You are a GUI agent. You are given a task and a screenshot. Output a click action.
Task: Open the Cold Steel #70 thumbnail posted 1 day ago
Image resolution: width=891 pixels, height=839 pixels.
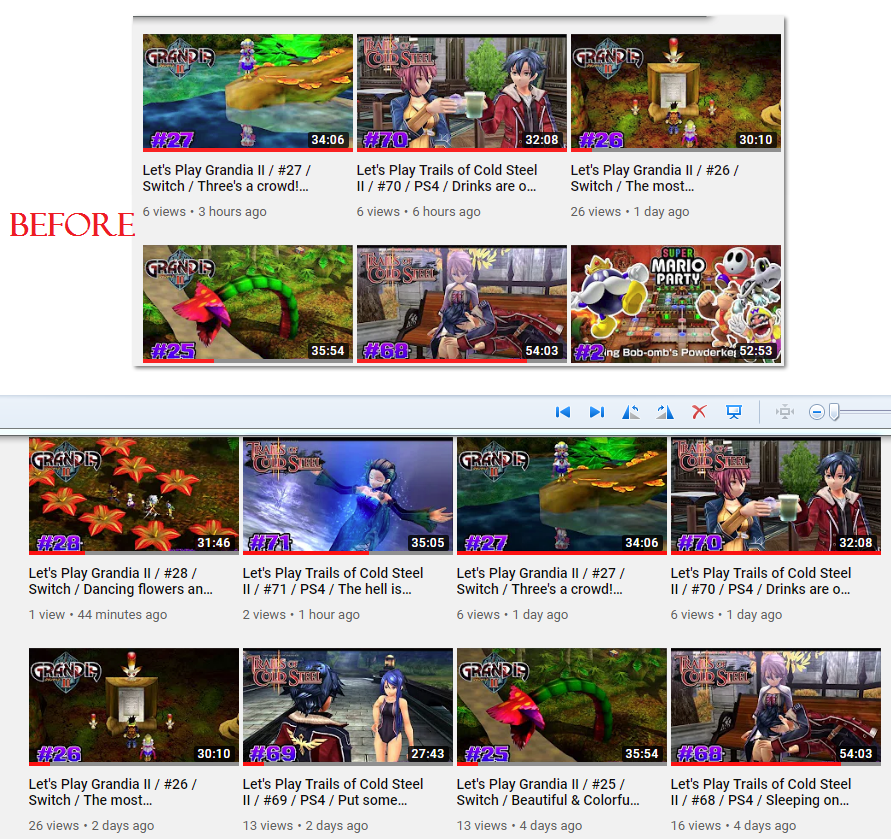pos(776,495)
